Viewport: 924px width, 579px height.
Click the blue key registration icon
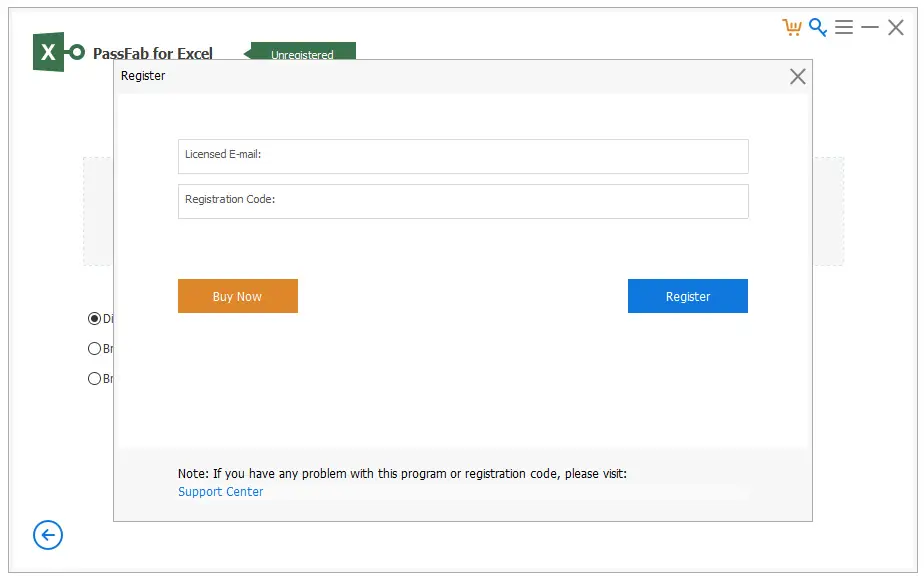pos(818,27)
